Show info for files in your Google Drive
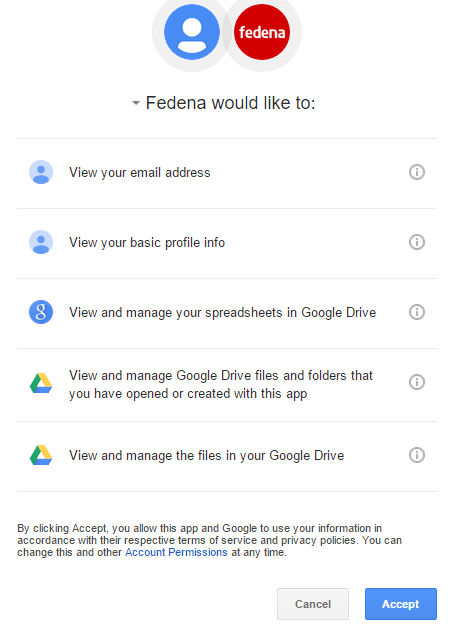Screen dimensions: 450x626 pos(417,455)
